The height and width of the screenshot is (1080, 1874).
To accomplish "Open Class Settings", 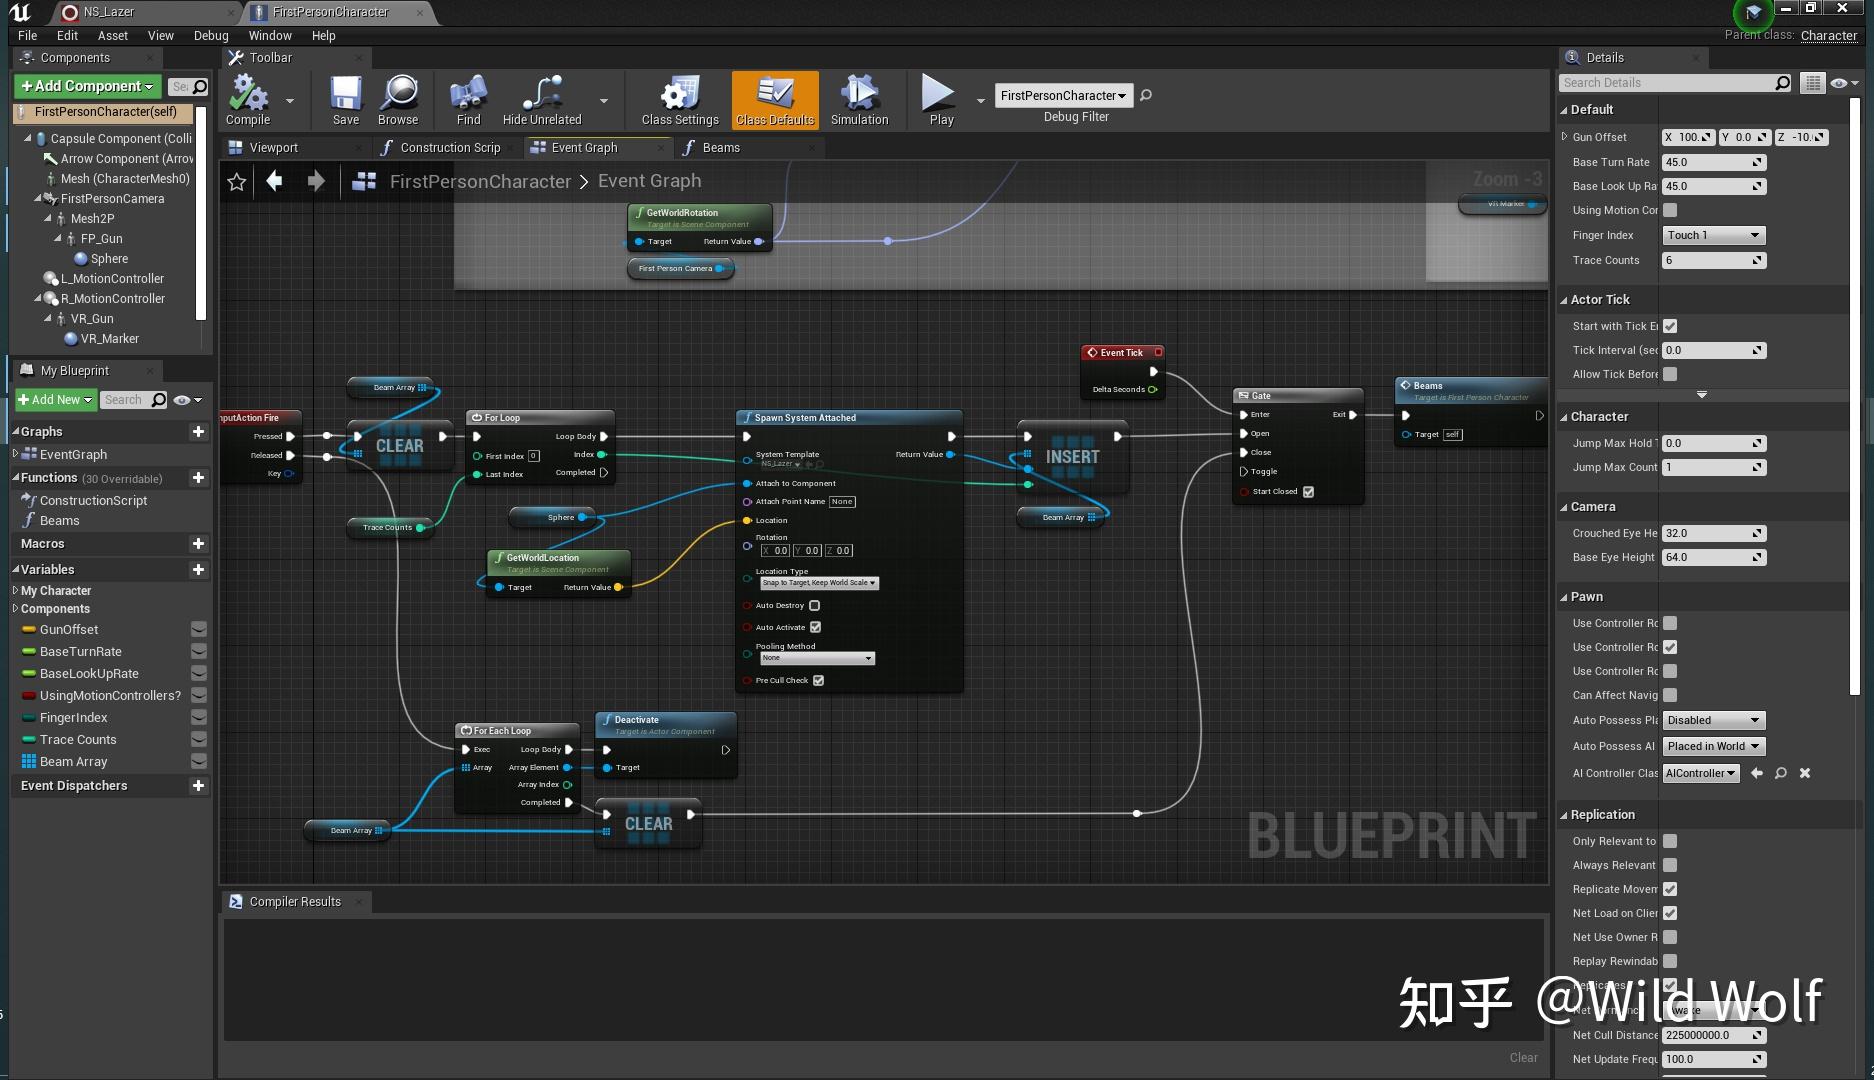I will point(678,98).
